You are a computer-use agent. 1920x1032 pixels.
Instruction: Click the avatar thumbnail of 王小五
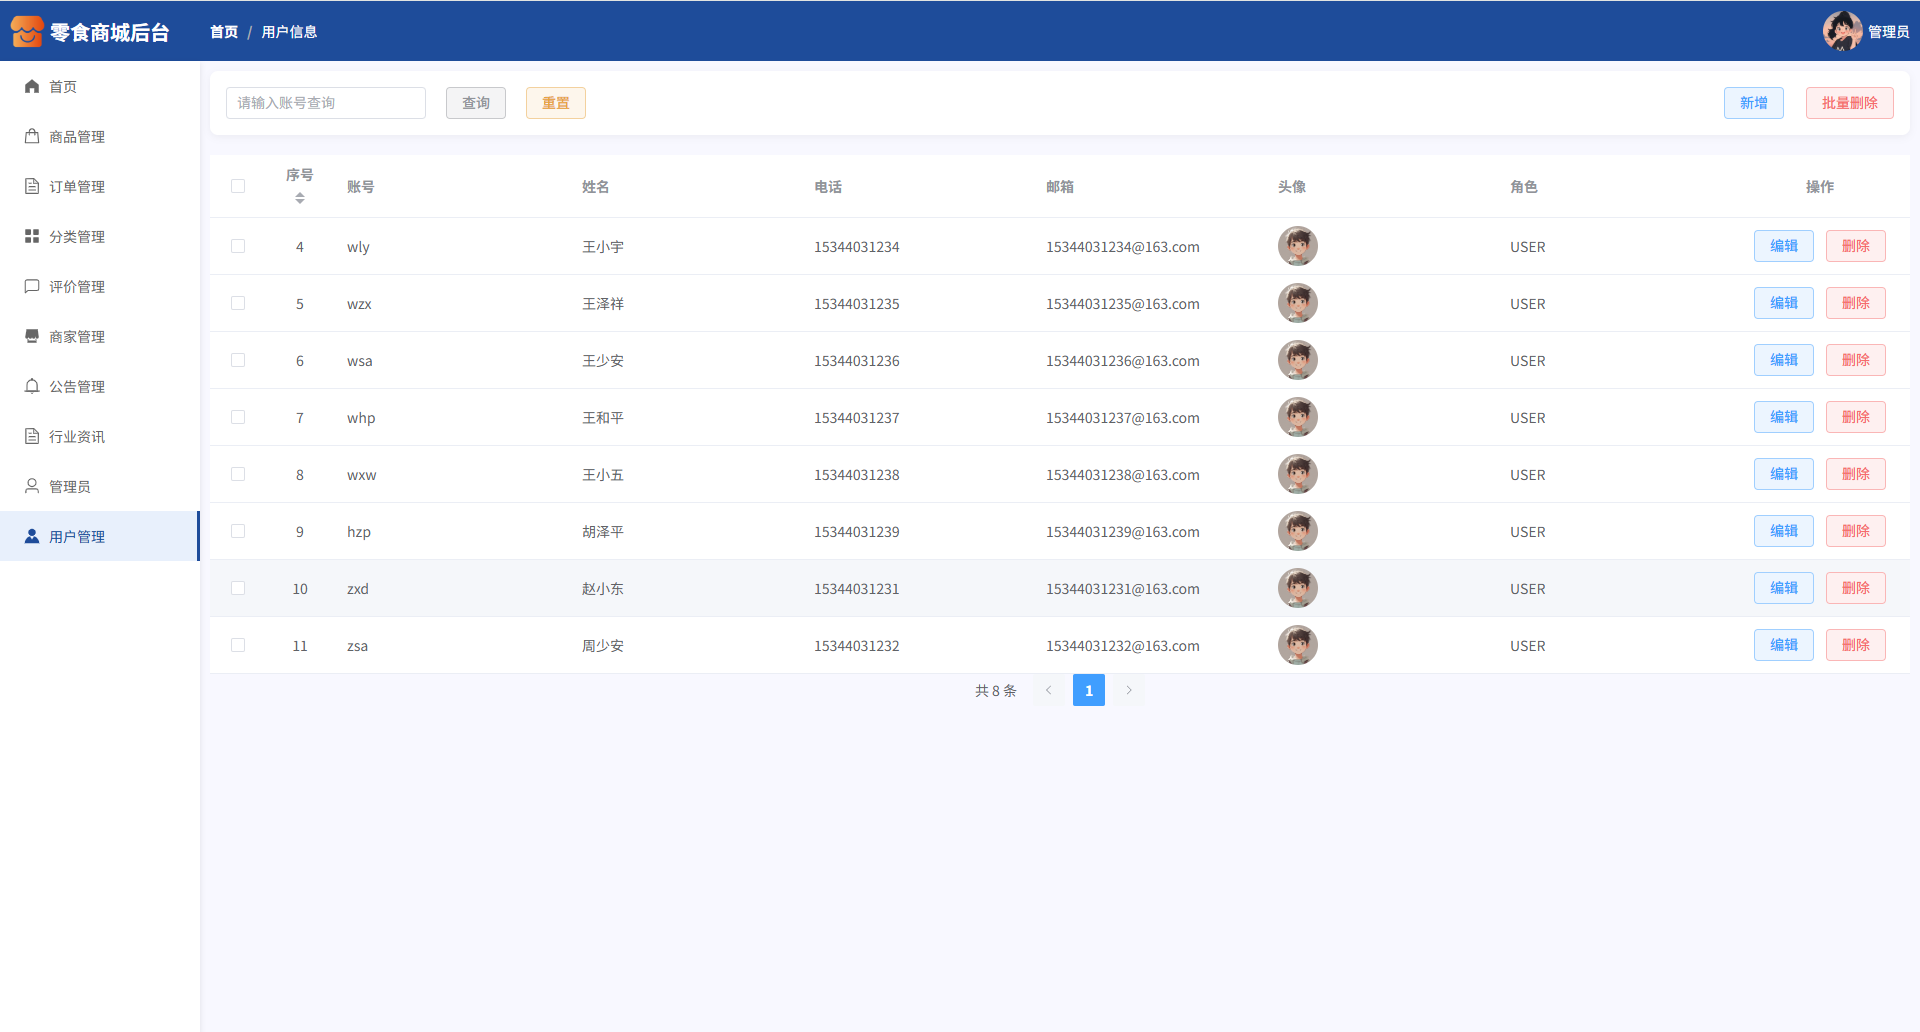1297,474
